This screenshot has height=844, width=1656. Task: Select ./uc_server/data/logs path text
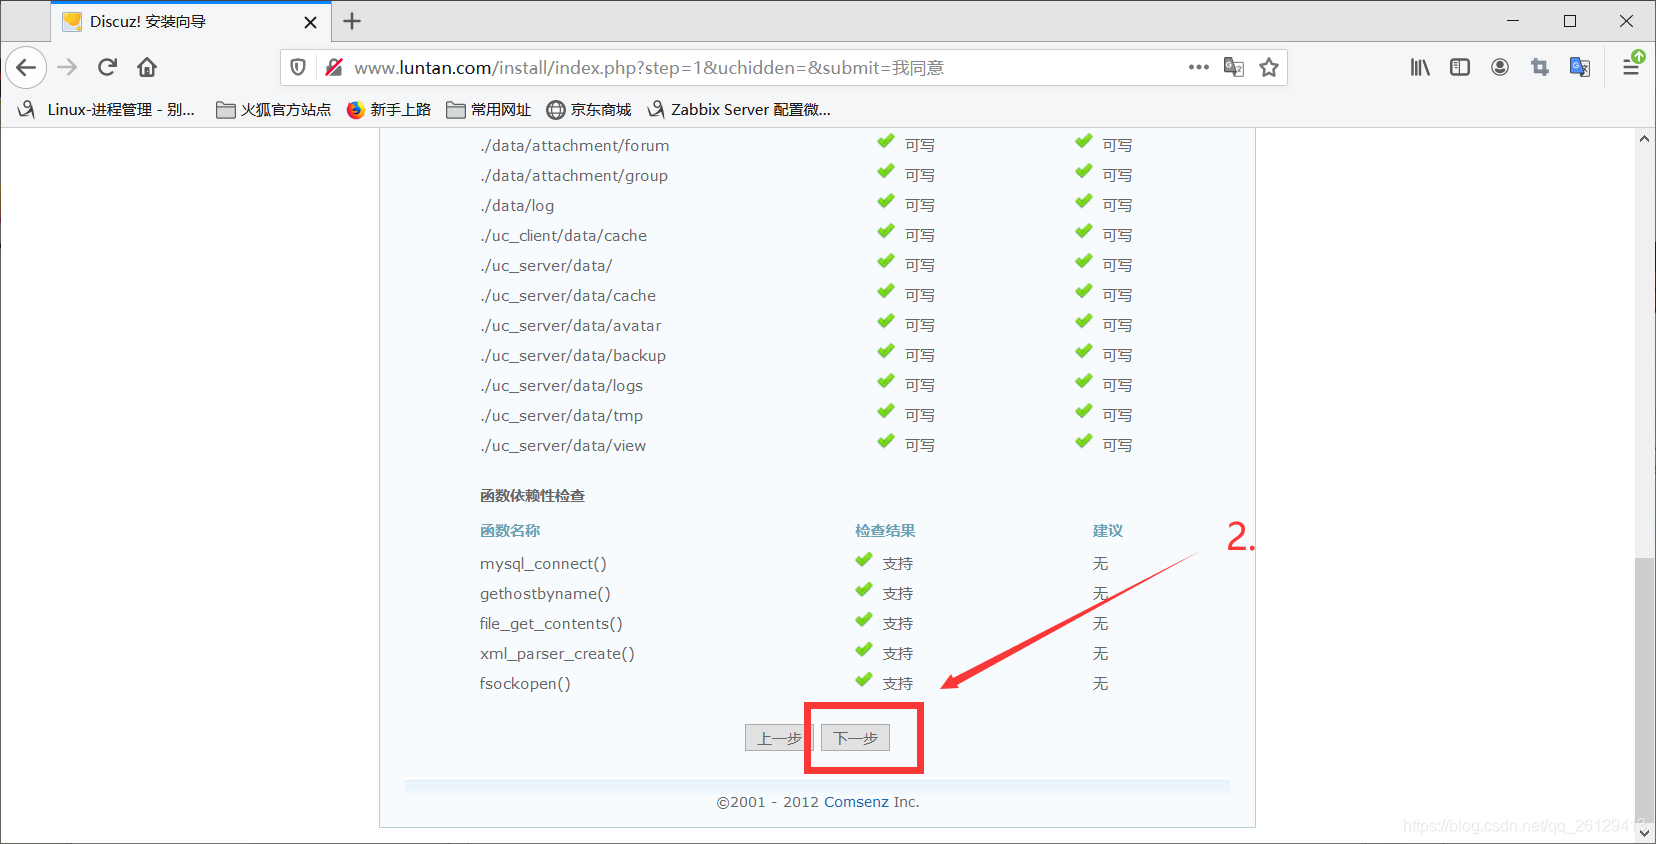[561, 385]
